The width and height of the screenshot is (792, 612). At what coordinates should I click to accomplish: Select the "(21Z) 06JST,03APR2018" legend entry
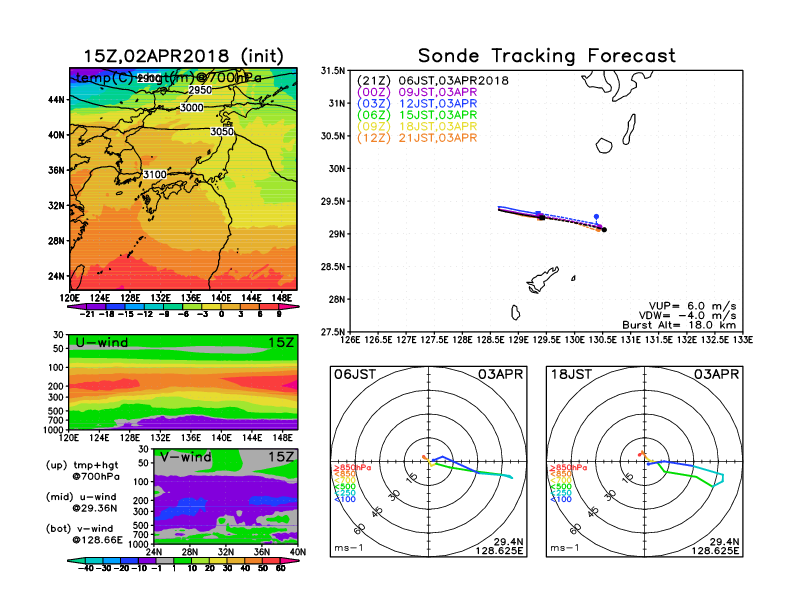433,81
